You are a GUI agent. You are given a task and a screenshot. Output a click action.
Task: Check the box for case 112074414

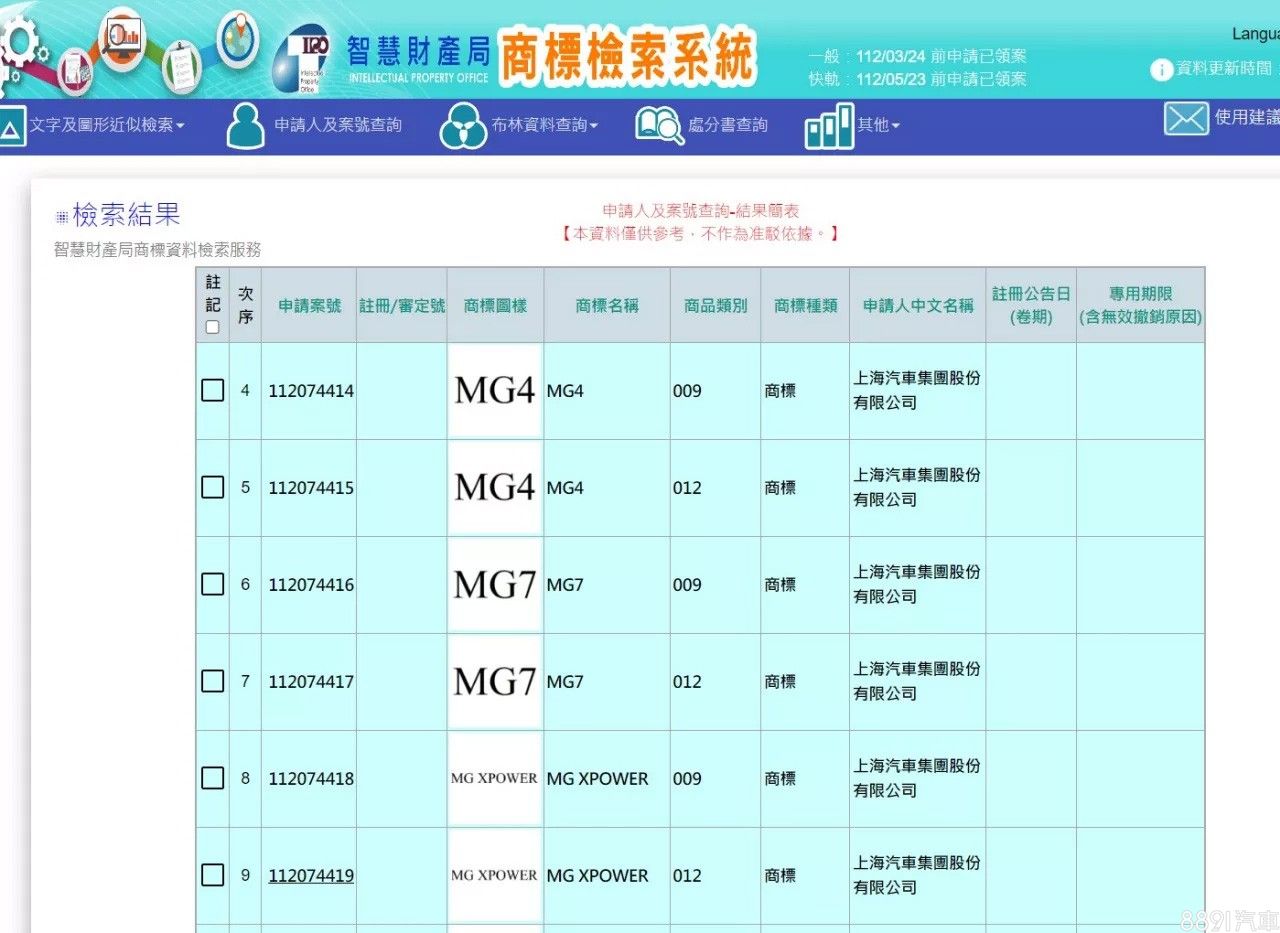pyautogui.click(x=213, y=391)
